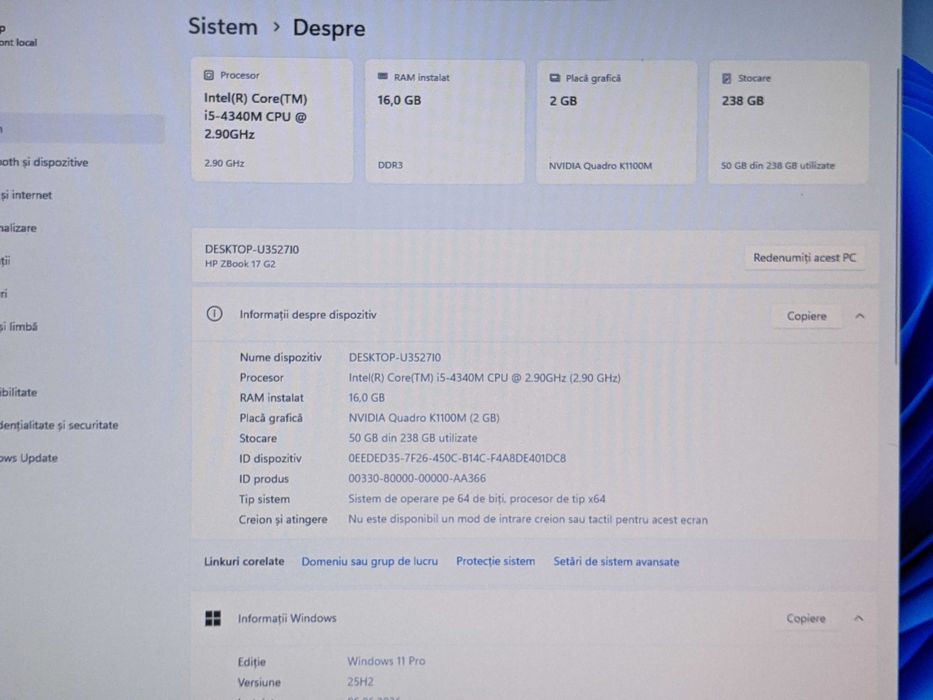Click the 25H2 version value
The height and width of the screenshot is (700, 933).
click(361, 682)
